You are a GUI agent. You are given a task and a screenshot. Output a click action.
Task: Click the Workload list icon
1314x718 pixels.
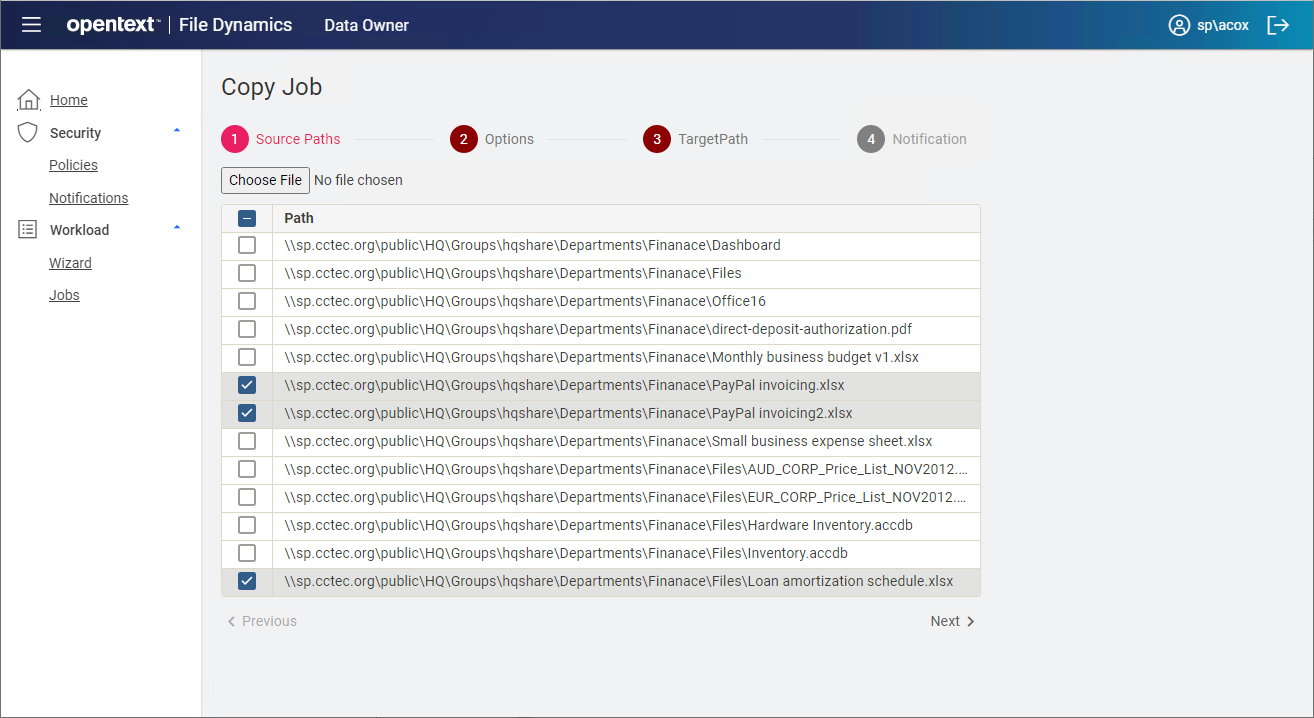(x=28, y=230)
